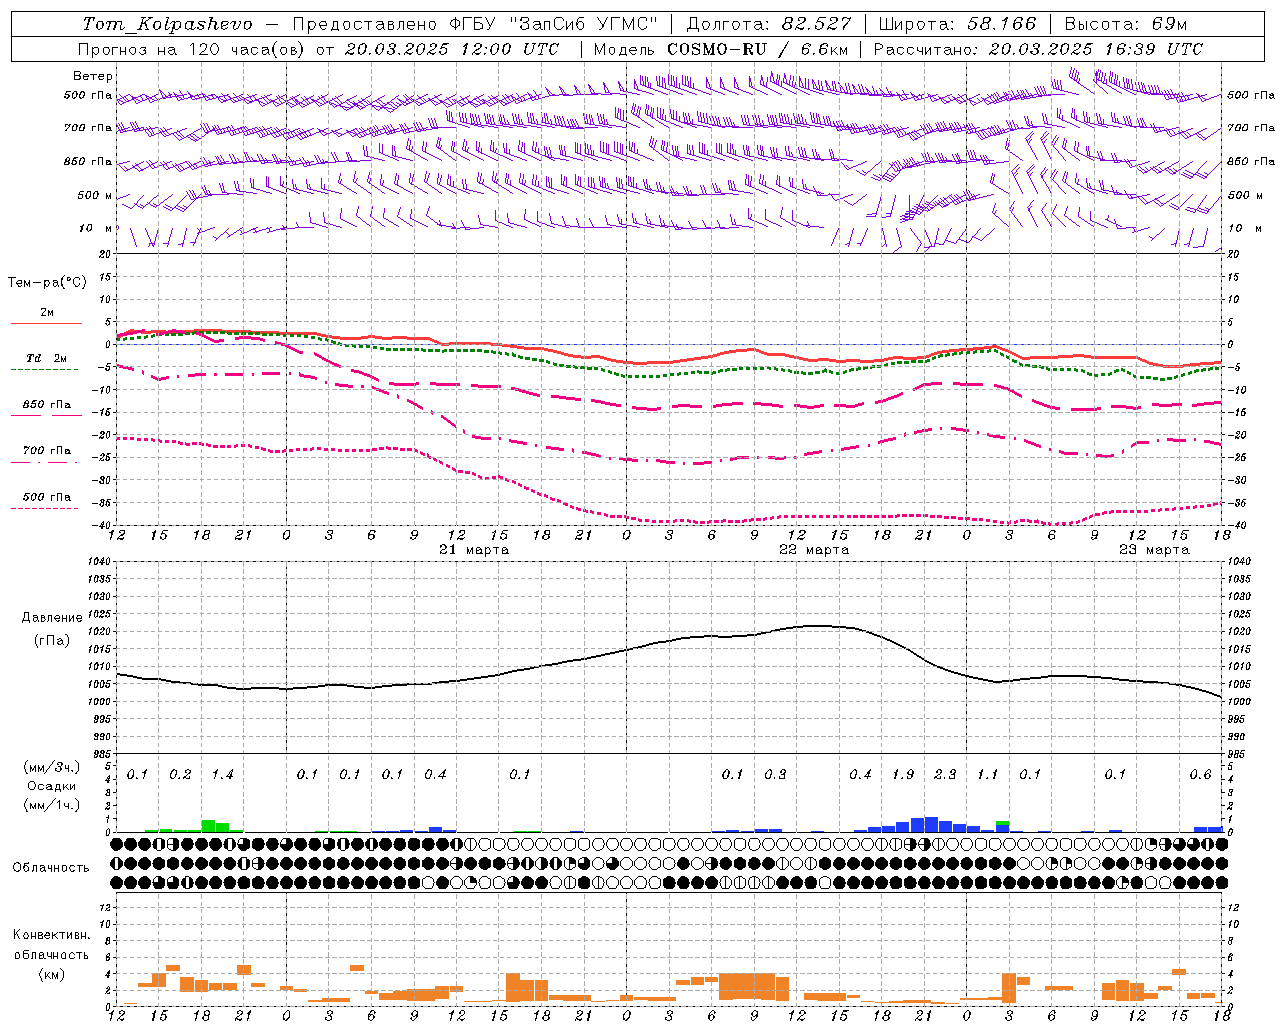Click the 'Долгота: 82.527' header entry

[769, 24]
